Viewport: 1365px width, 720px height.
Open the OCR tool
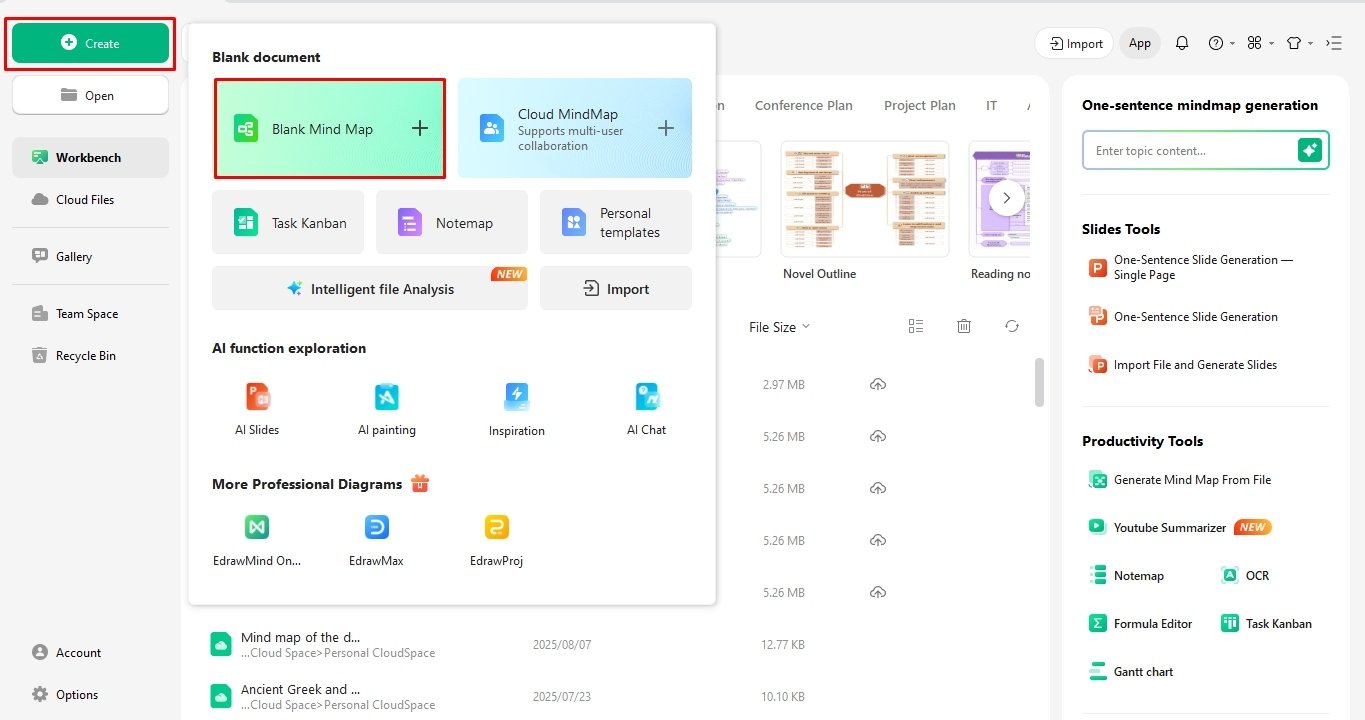pos(1246,575)
